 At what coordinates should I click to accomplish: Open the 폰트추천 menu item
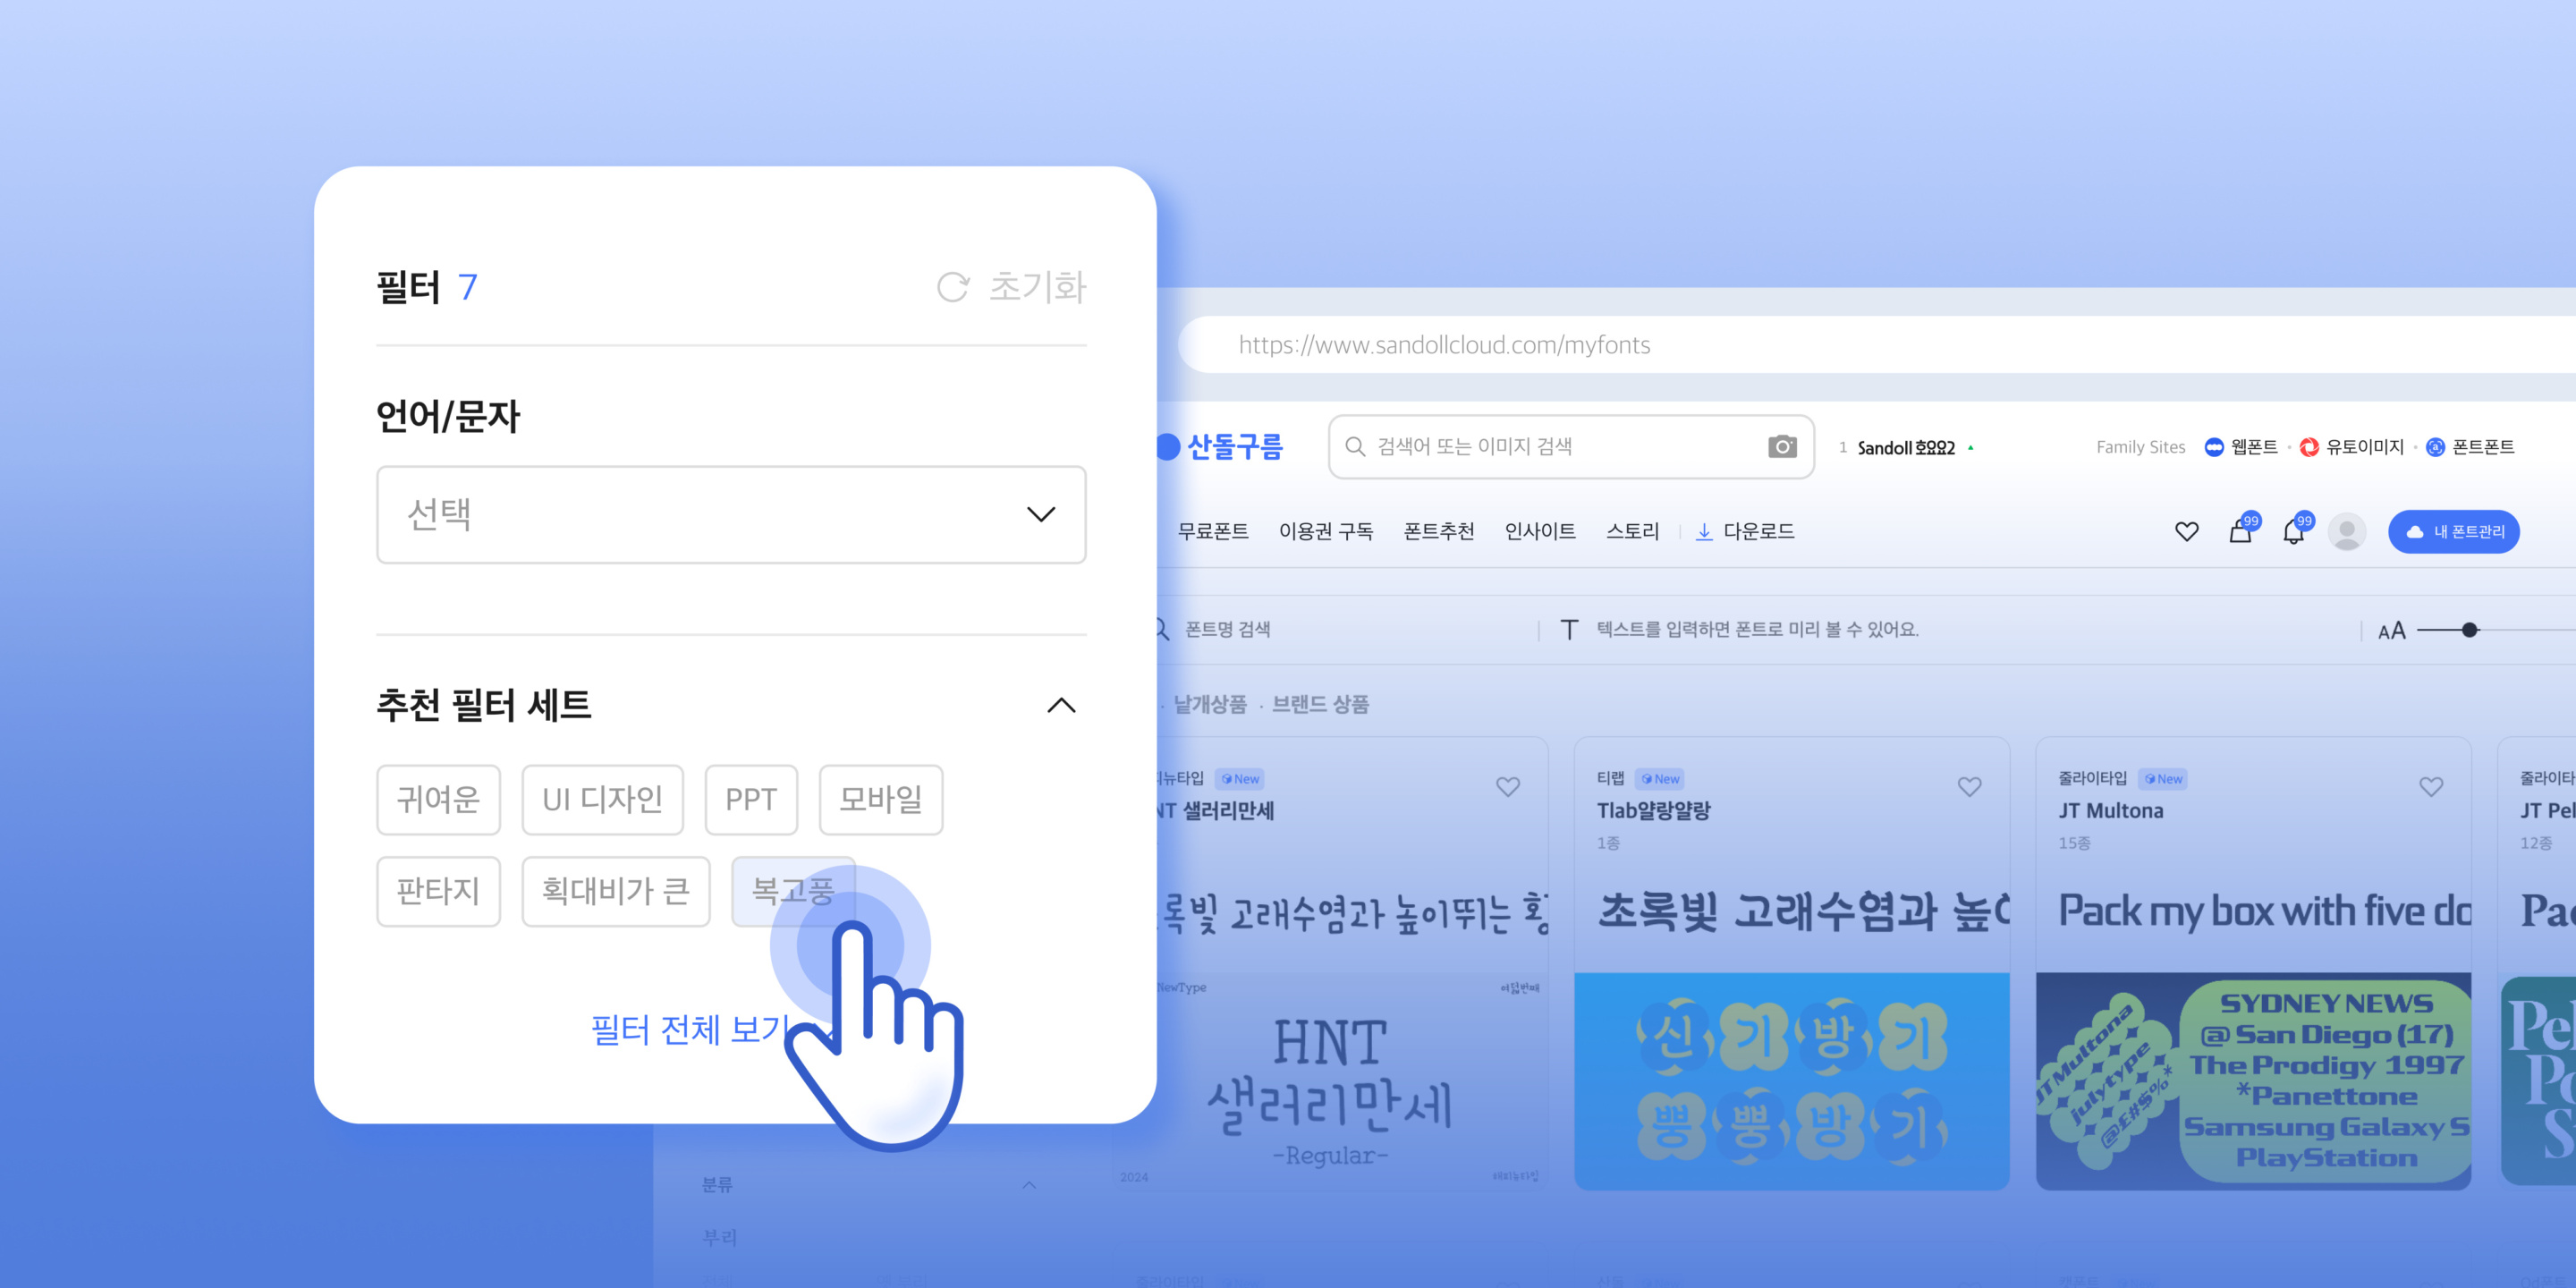[x=1438, y=531]
